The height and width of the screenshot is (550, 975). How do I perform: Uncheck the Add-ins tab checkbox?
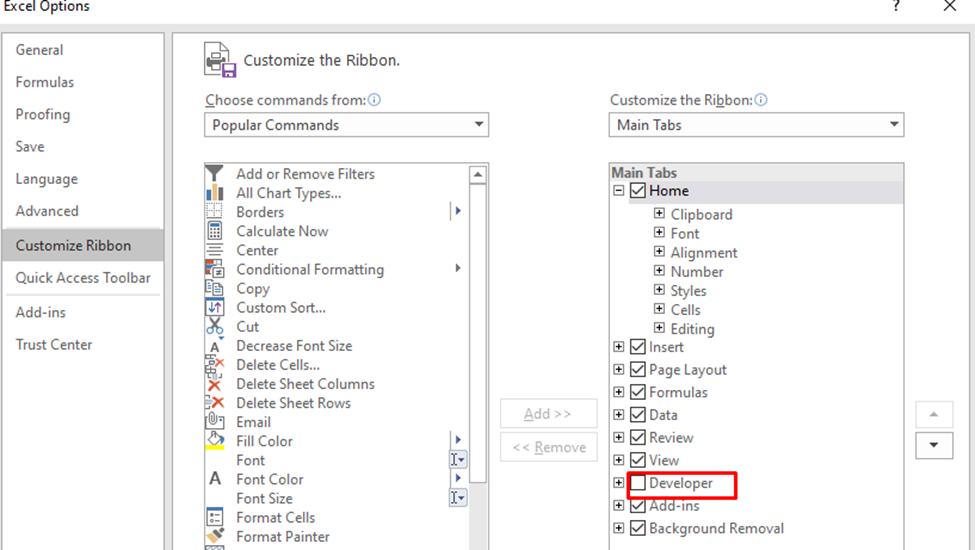pyautogui.click(x=638, y=506)
